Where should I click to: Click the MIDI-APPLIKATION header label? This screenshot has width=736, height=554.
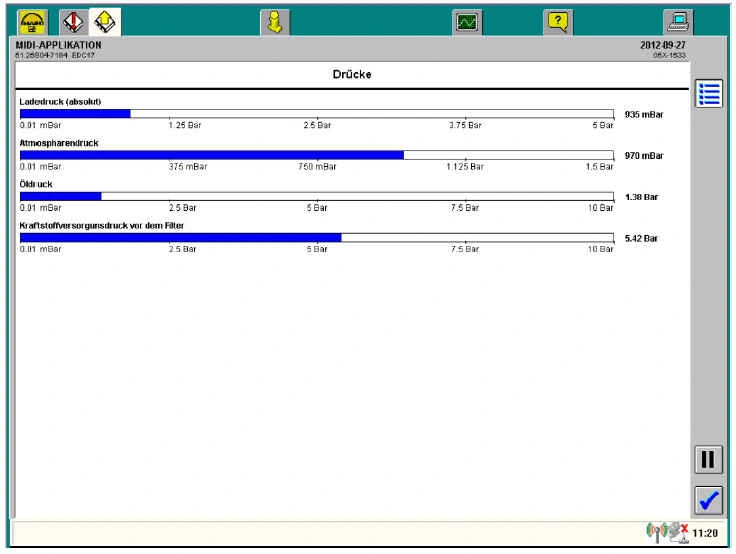point(59,45)
